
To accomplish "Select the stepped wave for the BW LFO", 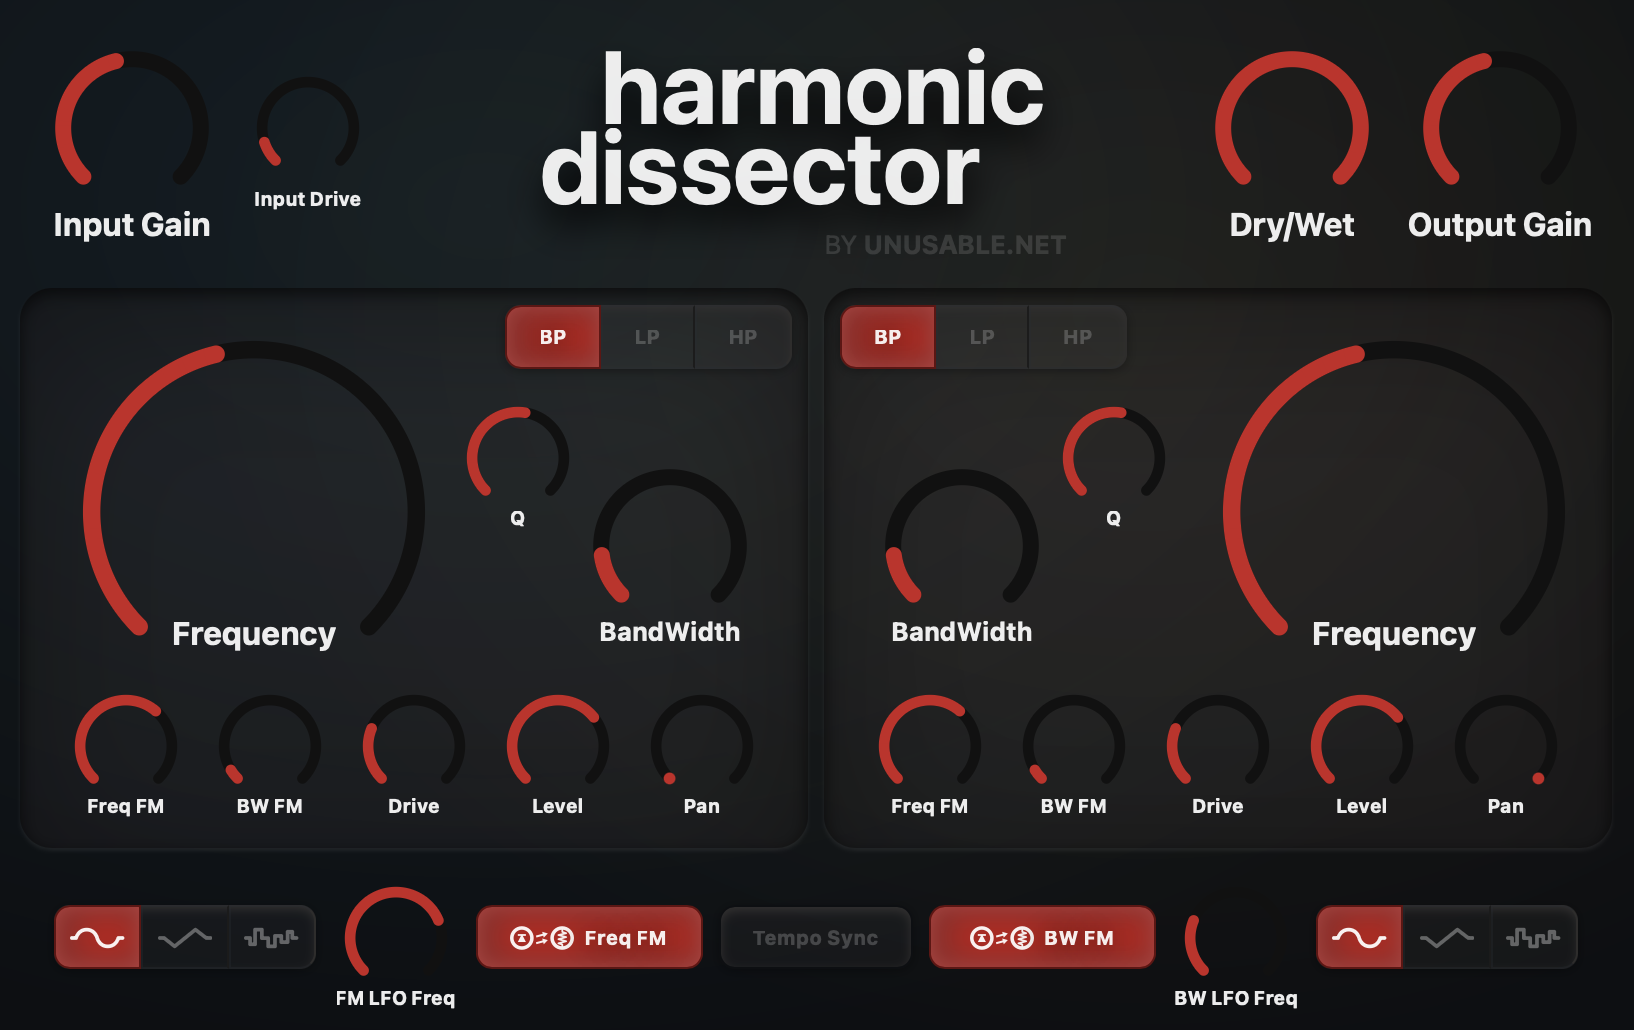I will (x=1534, y=937).
